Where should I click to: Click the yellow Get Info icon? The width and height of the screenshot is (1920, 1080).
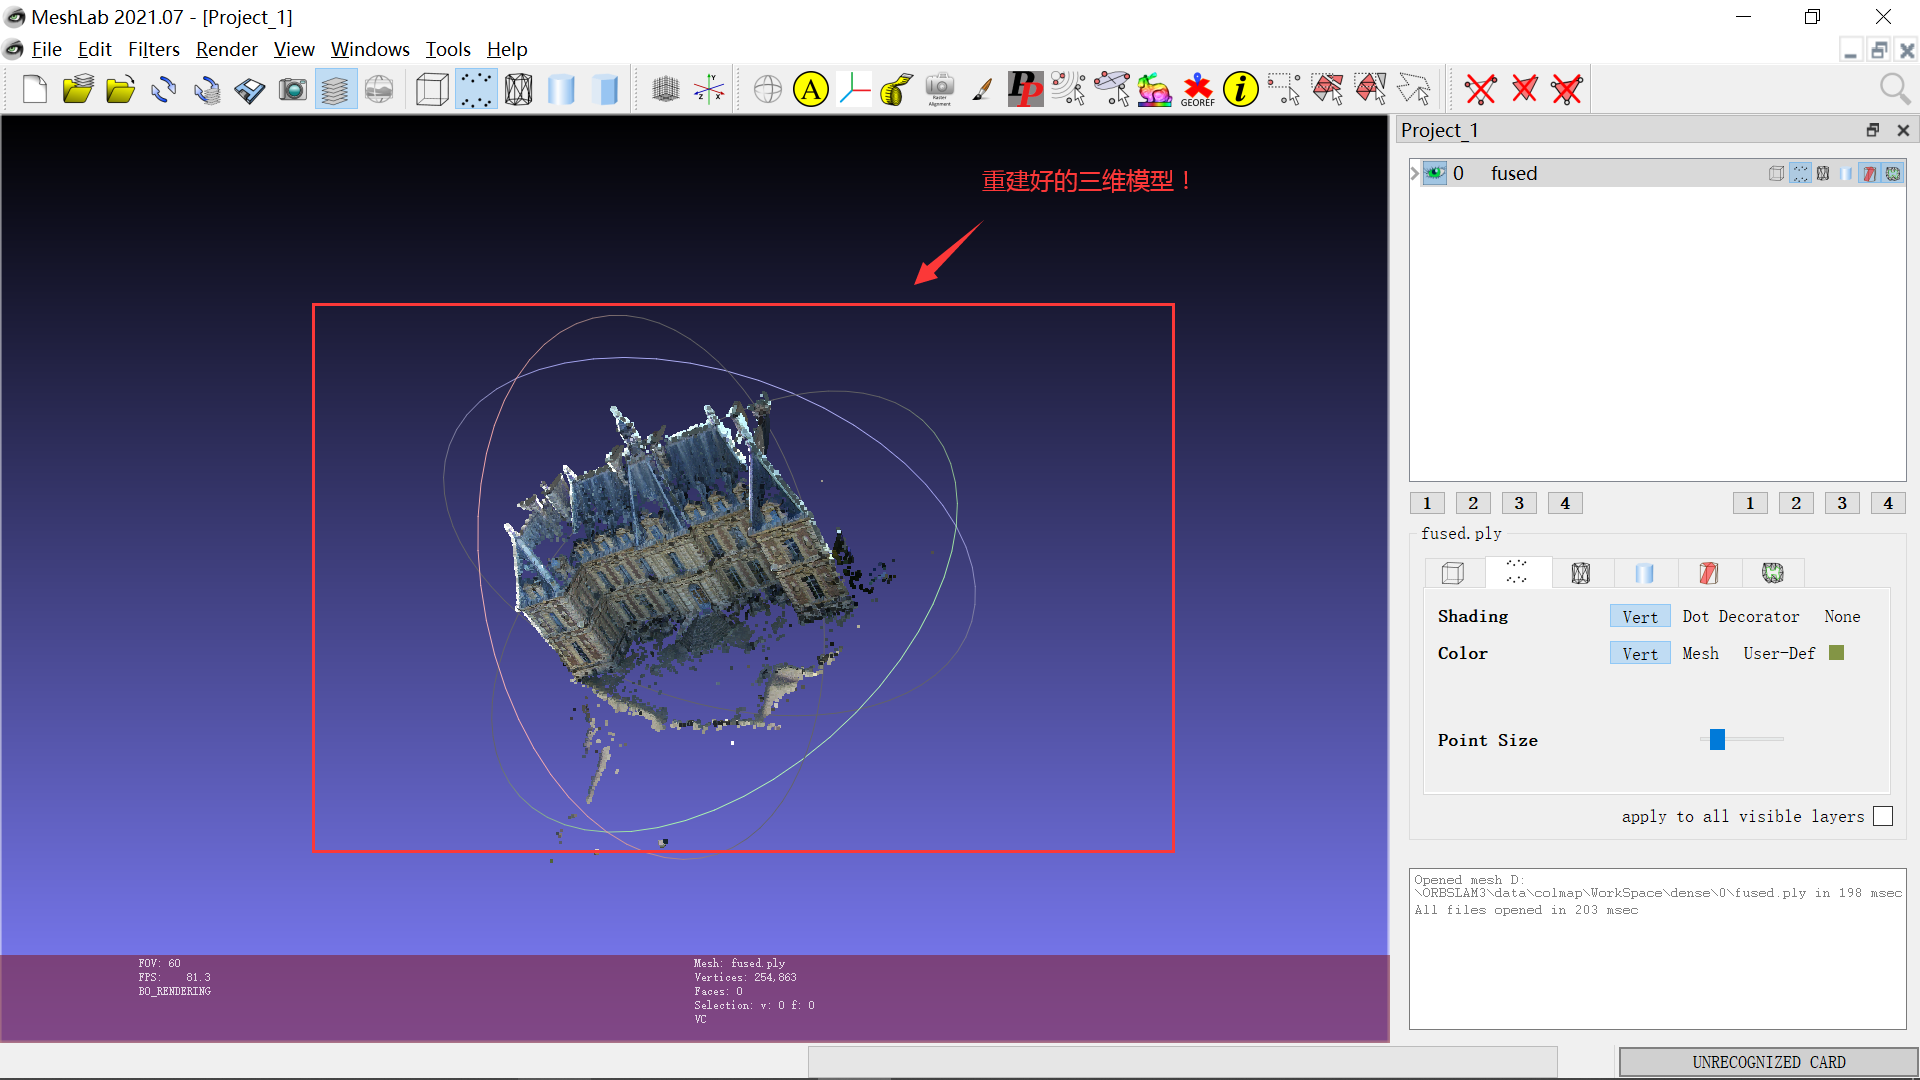(x=1241, y=90)
